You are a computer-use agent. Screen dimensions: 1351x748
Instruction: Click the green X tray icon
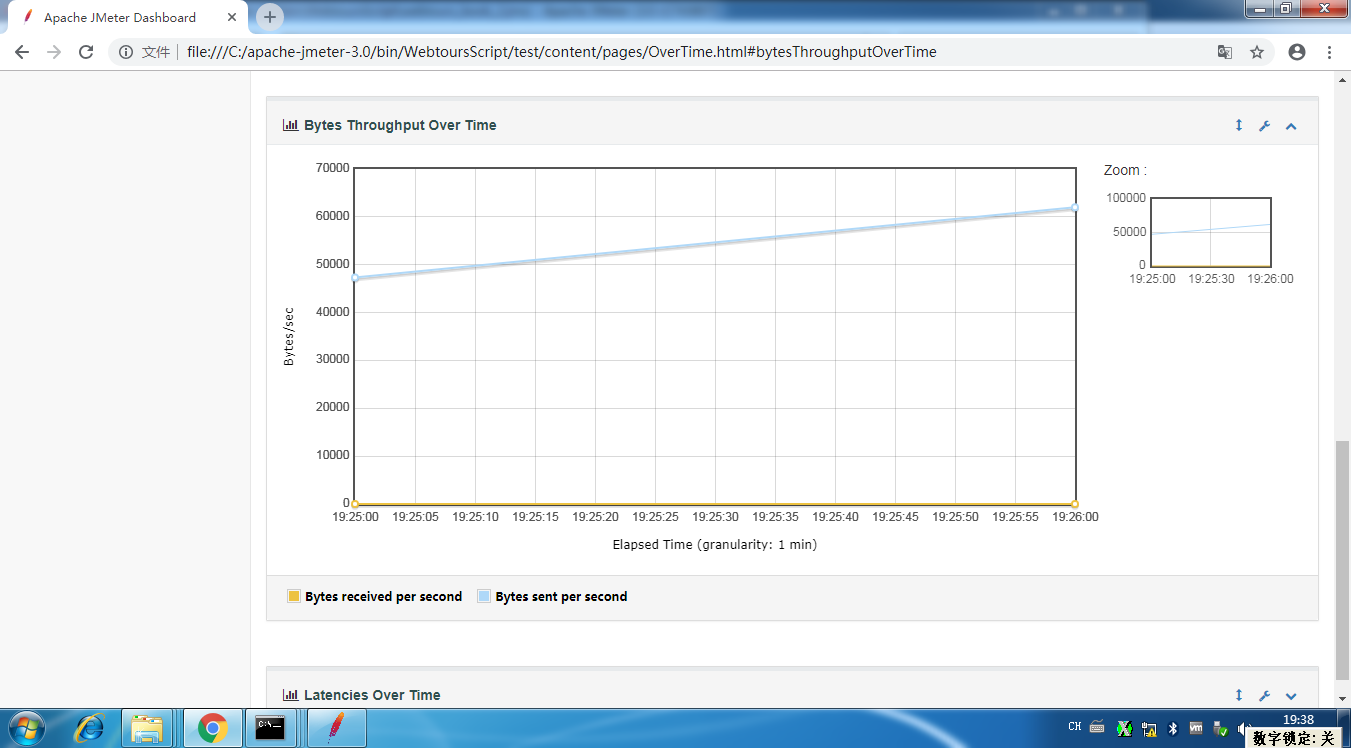[x=1124, y=729]
